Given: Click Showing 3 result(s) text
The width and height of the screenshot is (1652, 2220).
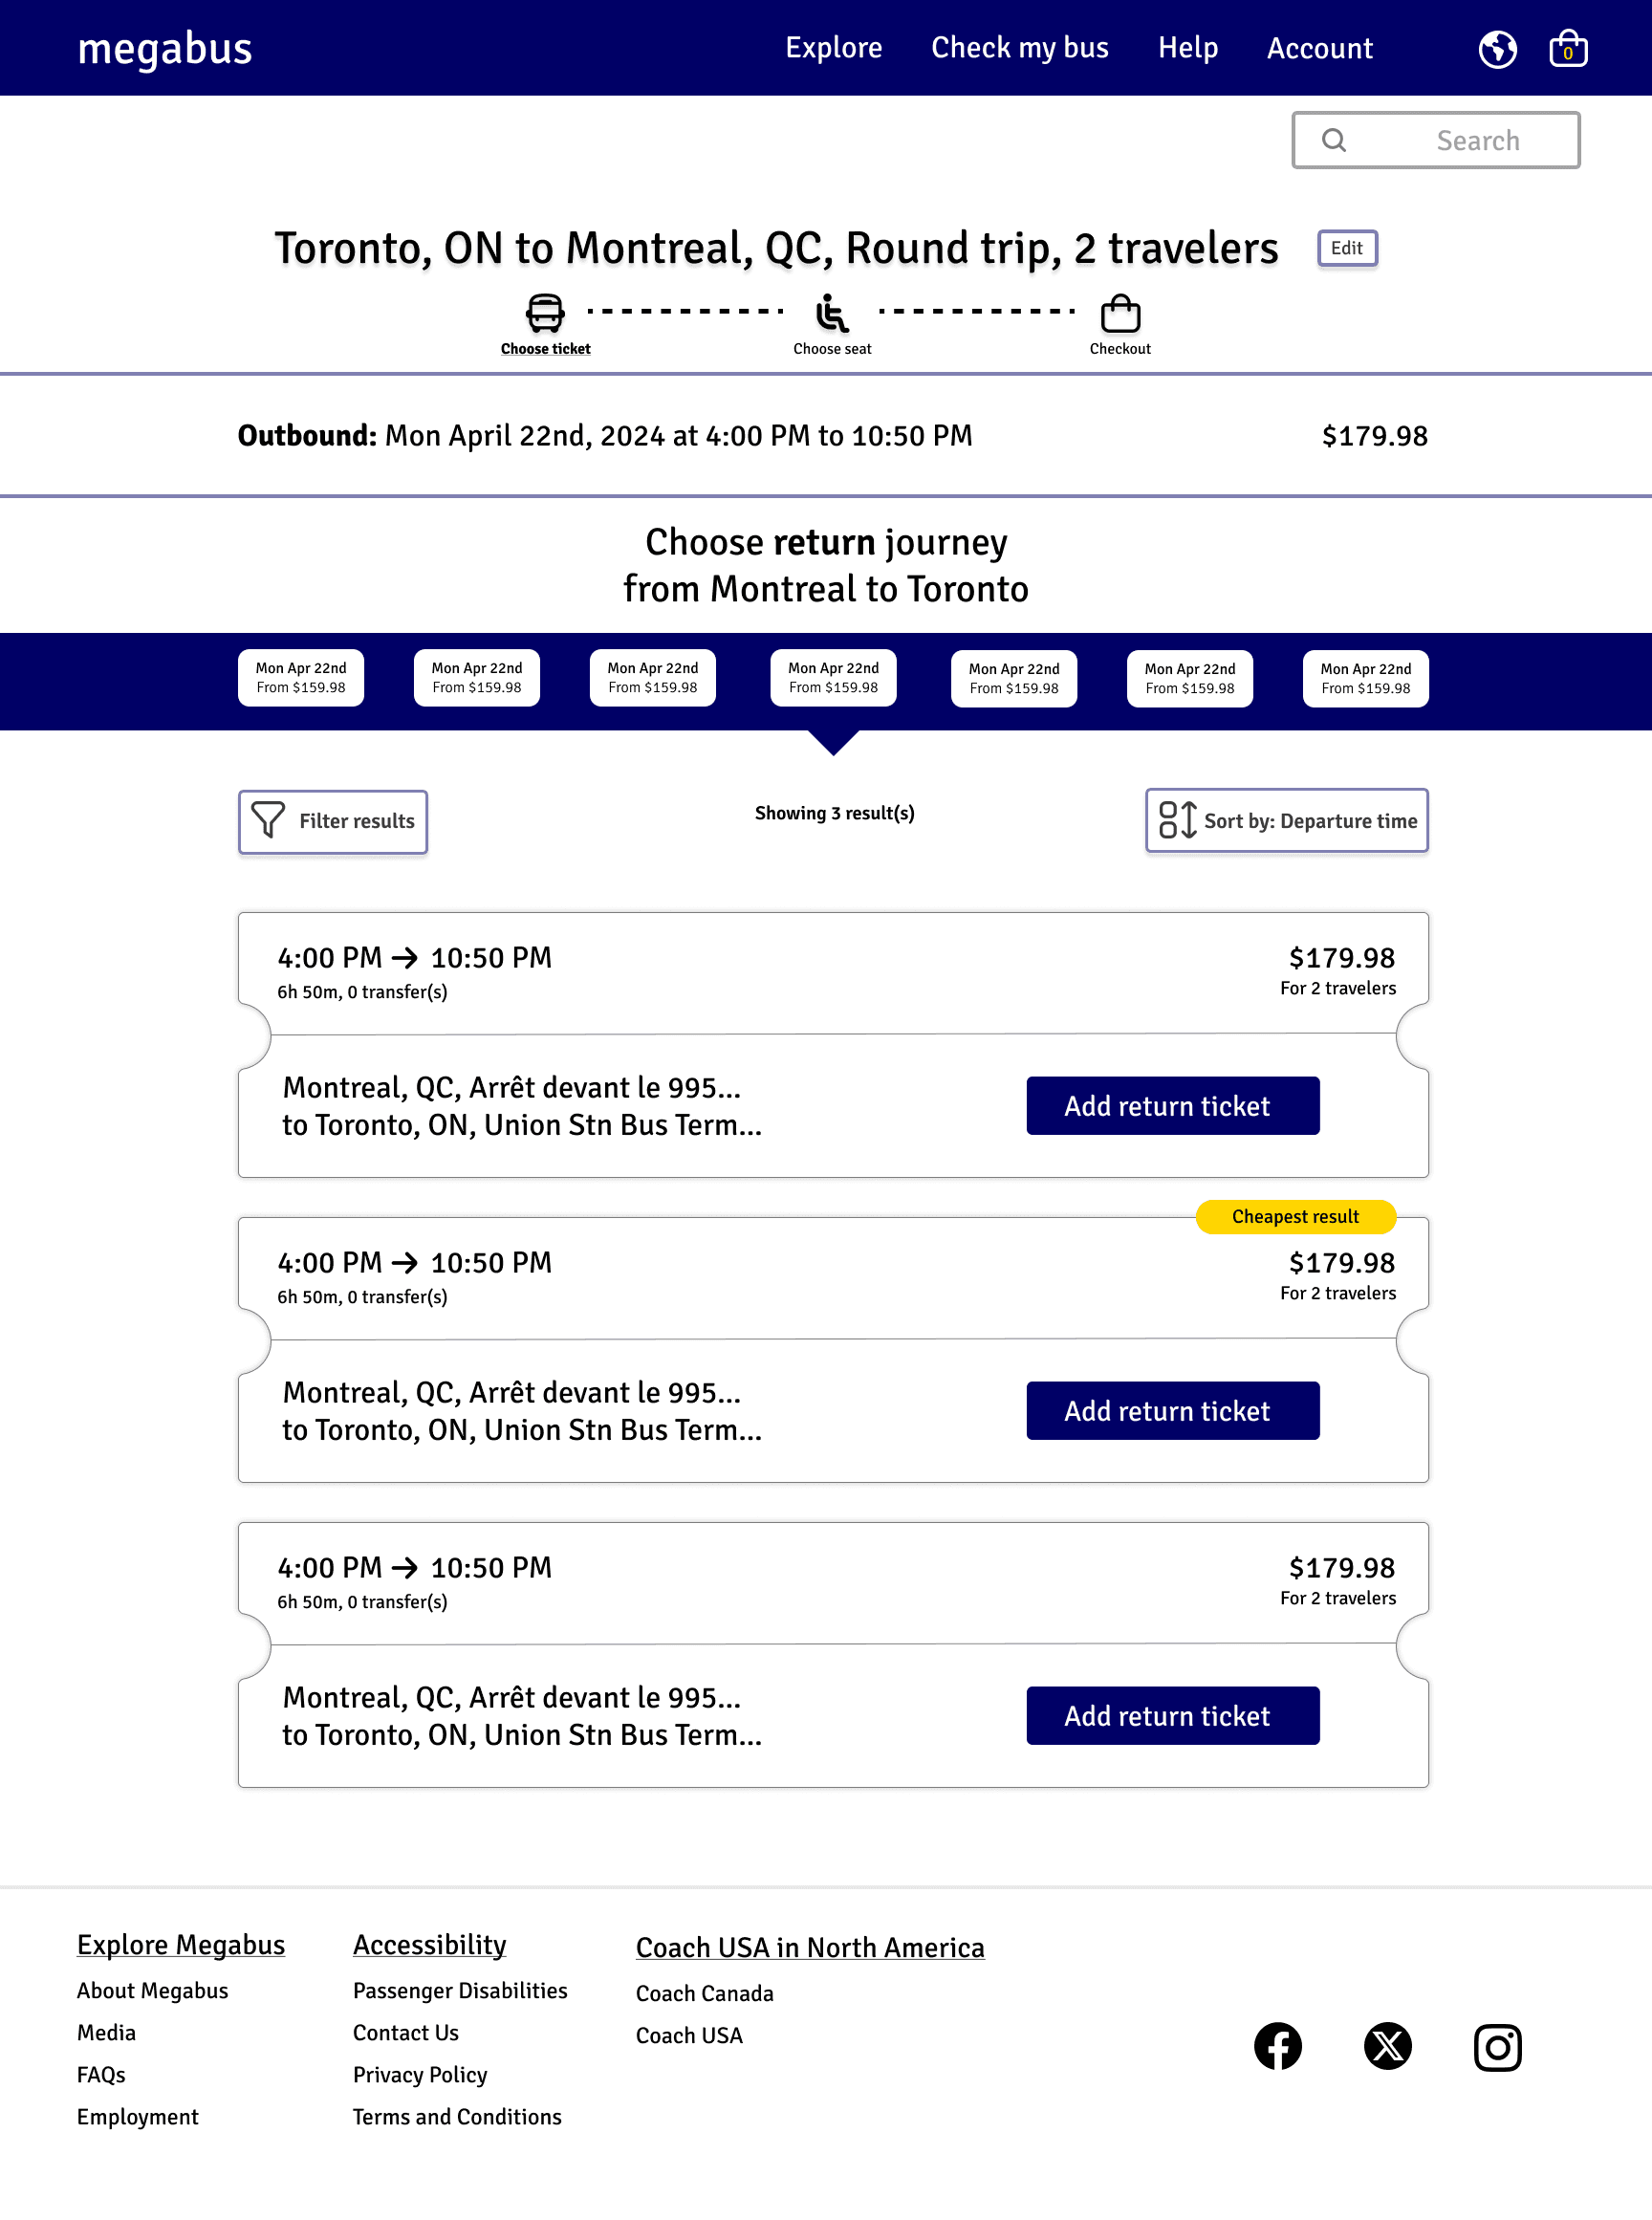Looking at the screenshot, I should [834, 813].
